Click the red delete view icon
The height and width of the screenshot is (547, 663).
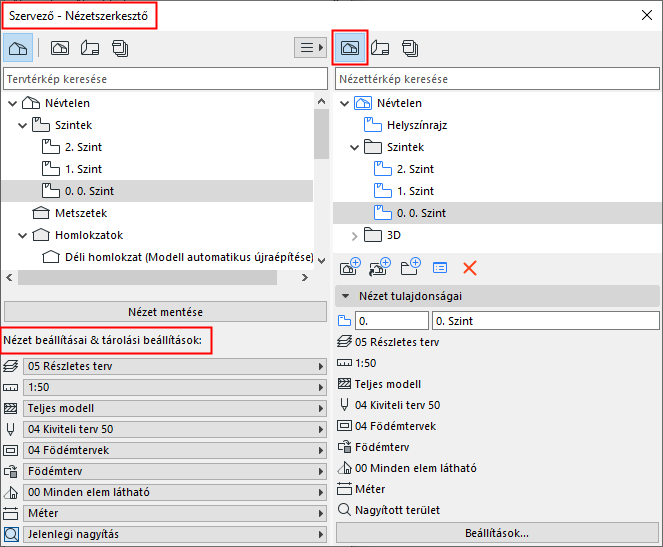[x=470, y=268]
